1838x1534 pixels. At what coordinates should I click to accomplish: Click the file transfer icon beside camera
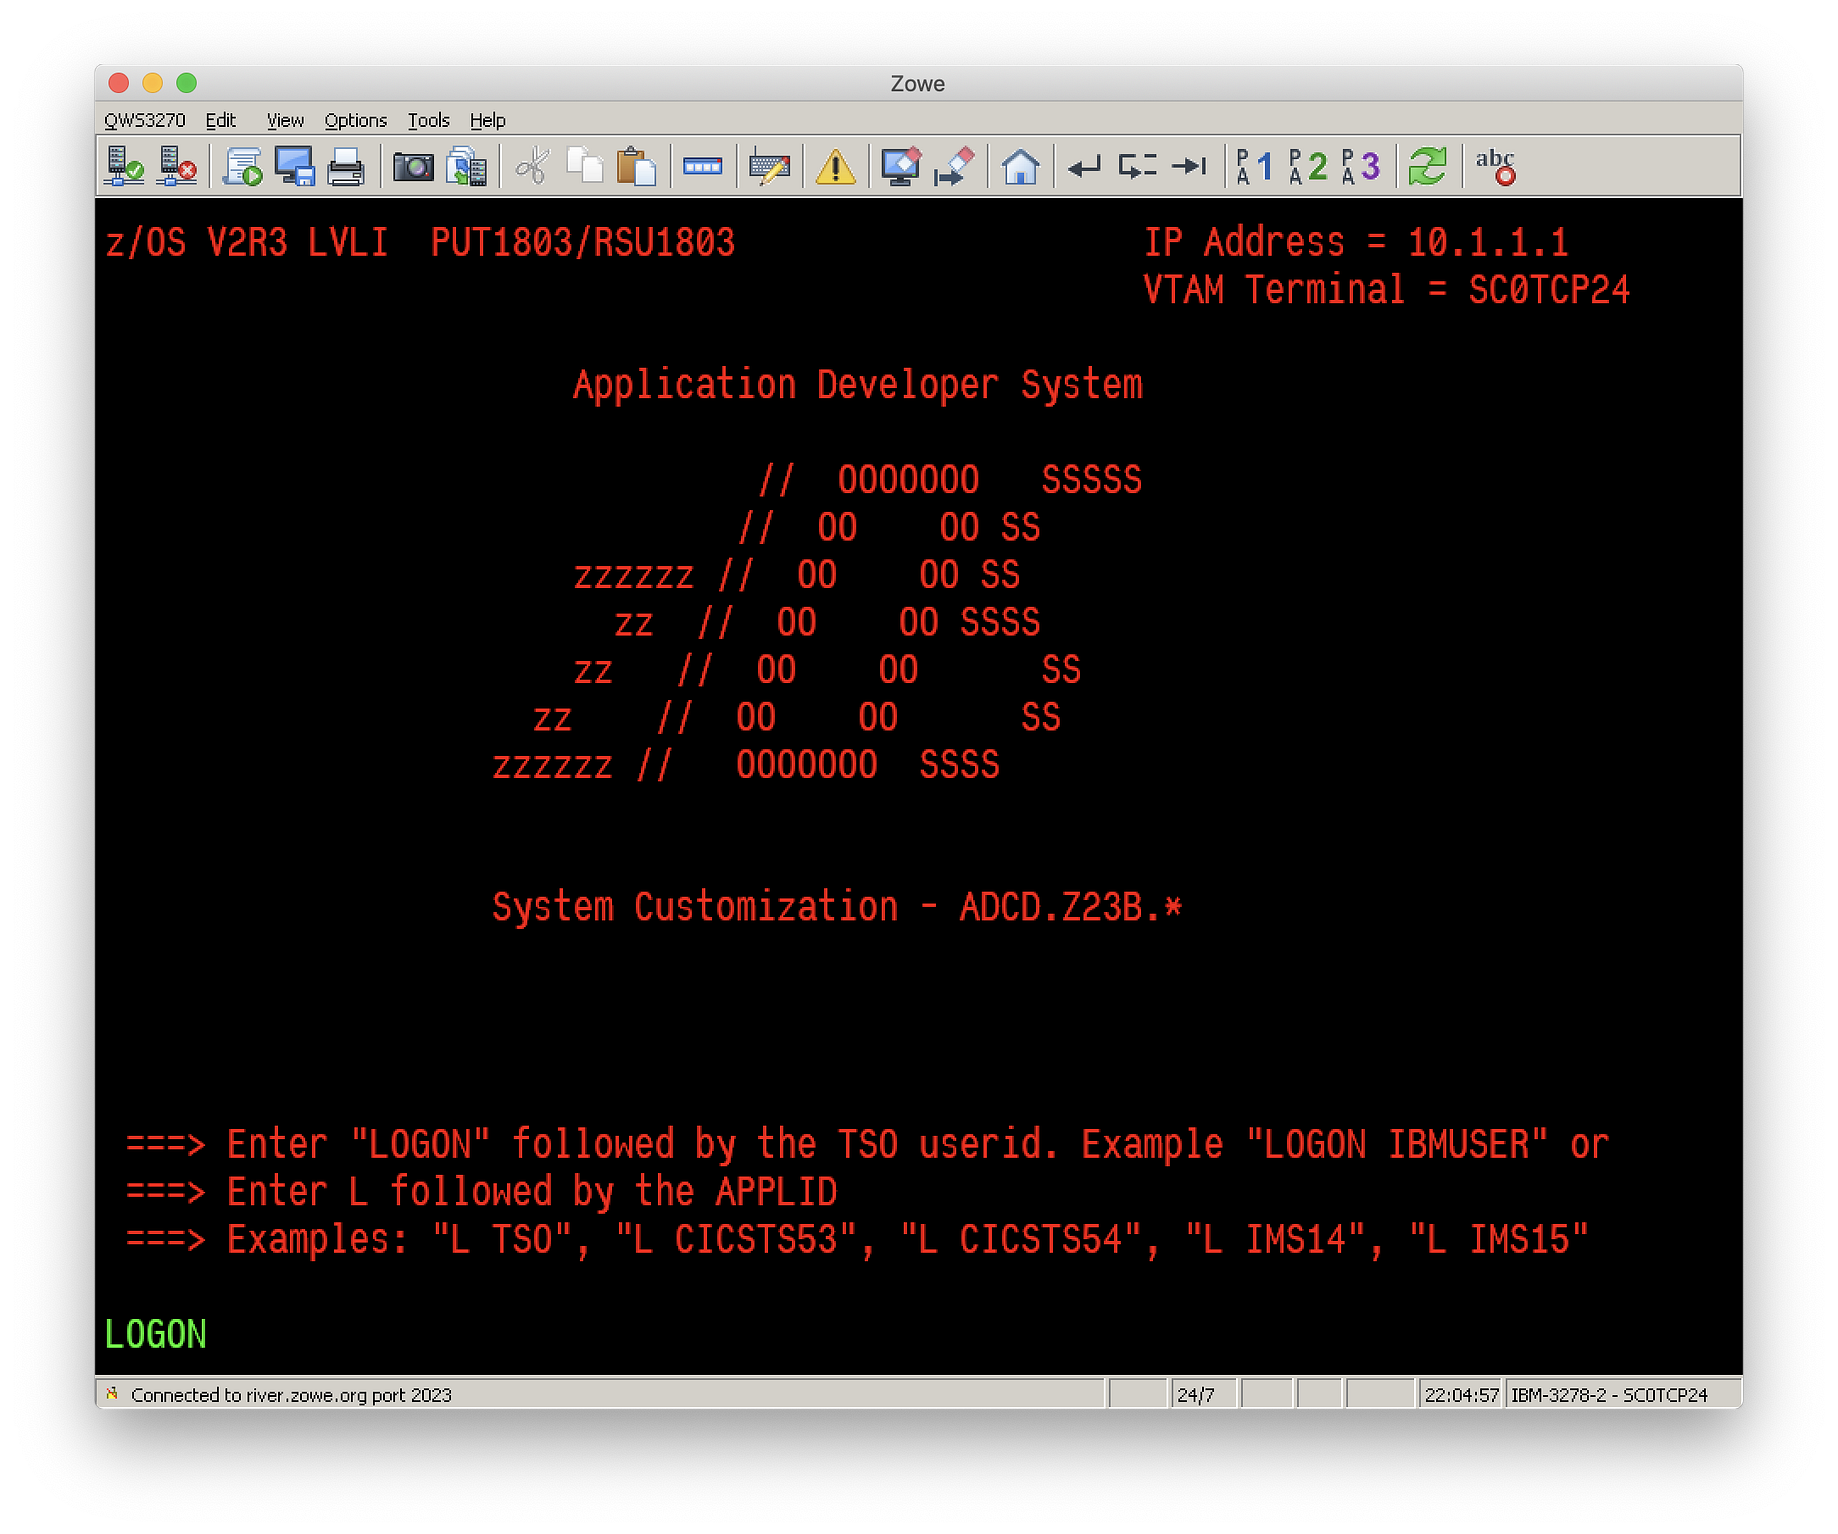coord(466,166)
